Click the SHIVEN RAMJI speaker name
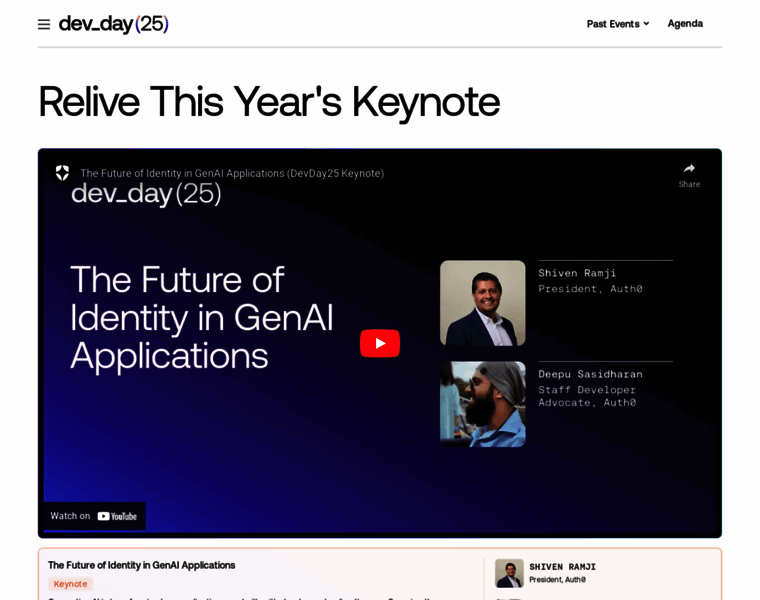The width and height of the screenshot is (760, 600). pyautogui.click(x=562, y=566)
